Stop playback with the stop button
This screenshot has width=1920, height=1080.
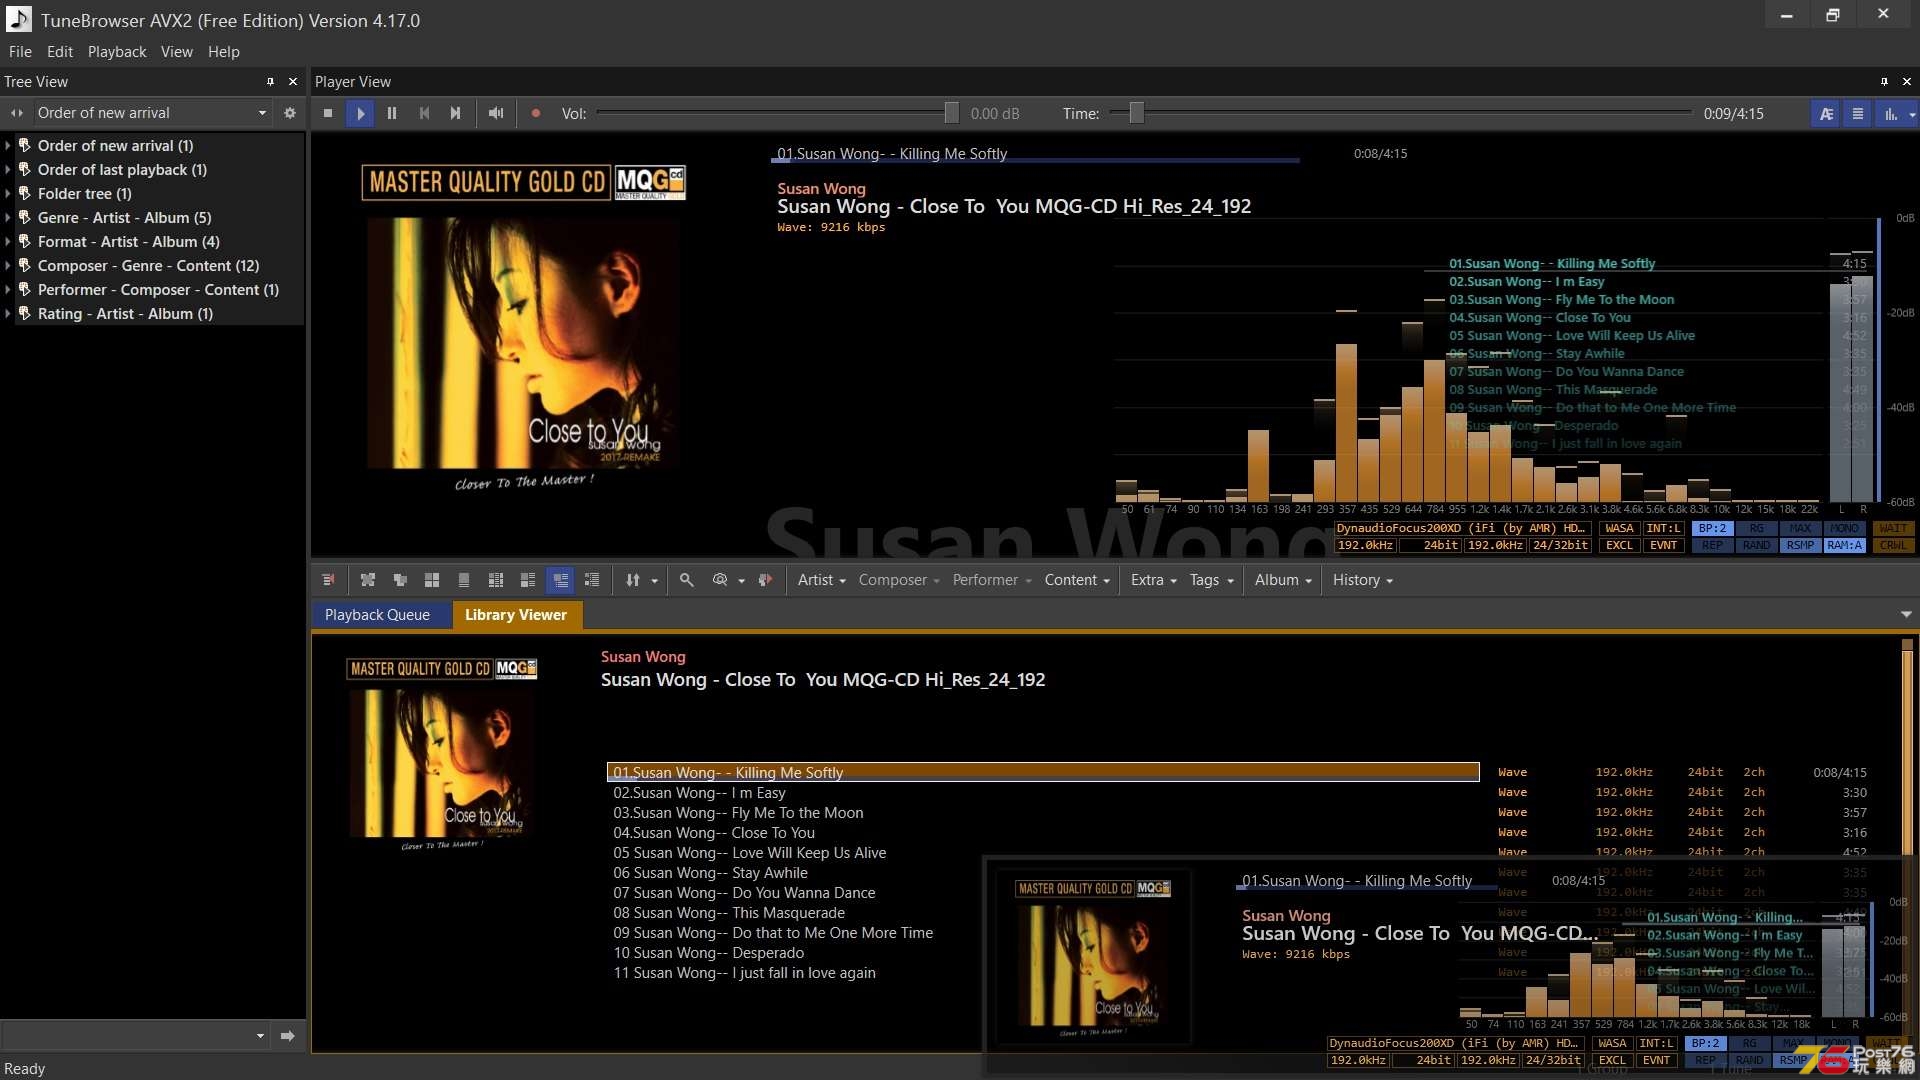click(x=328, y=114)
